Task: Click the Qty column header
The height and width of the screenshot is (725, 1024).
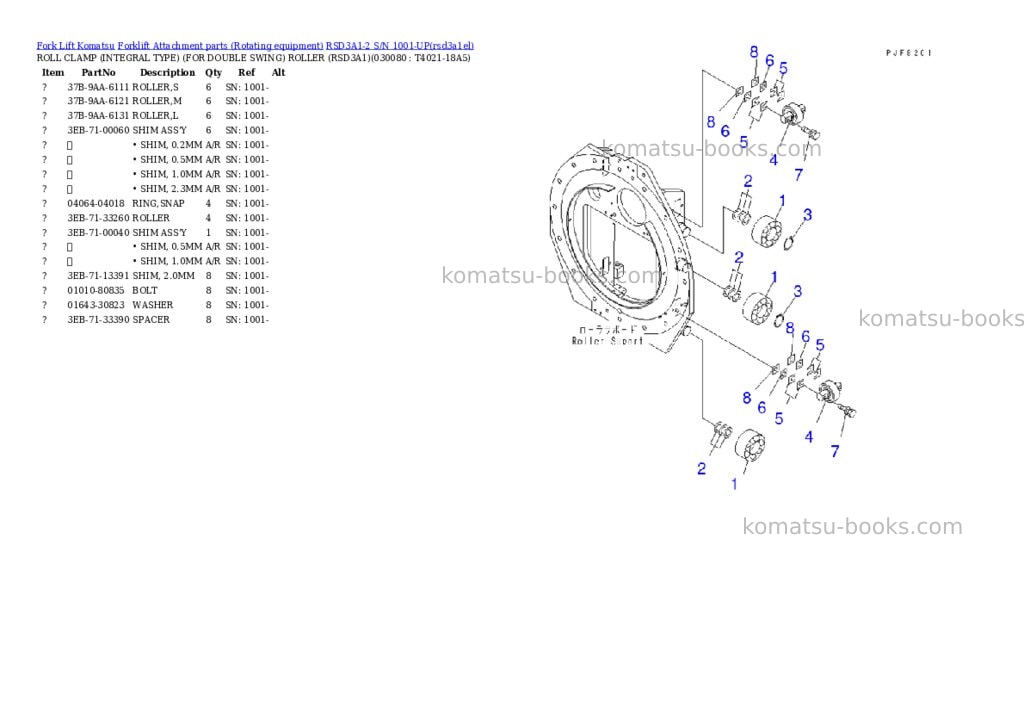Action: 214,72
